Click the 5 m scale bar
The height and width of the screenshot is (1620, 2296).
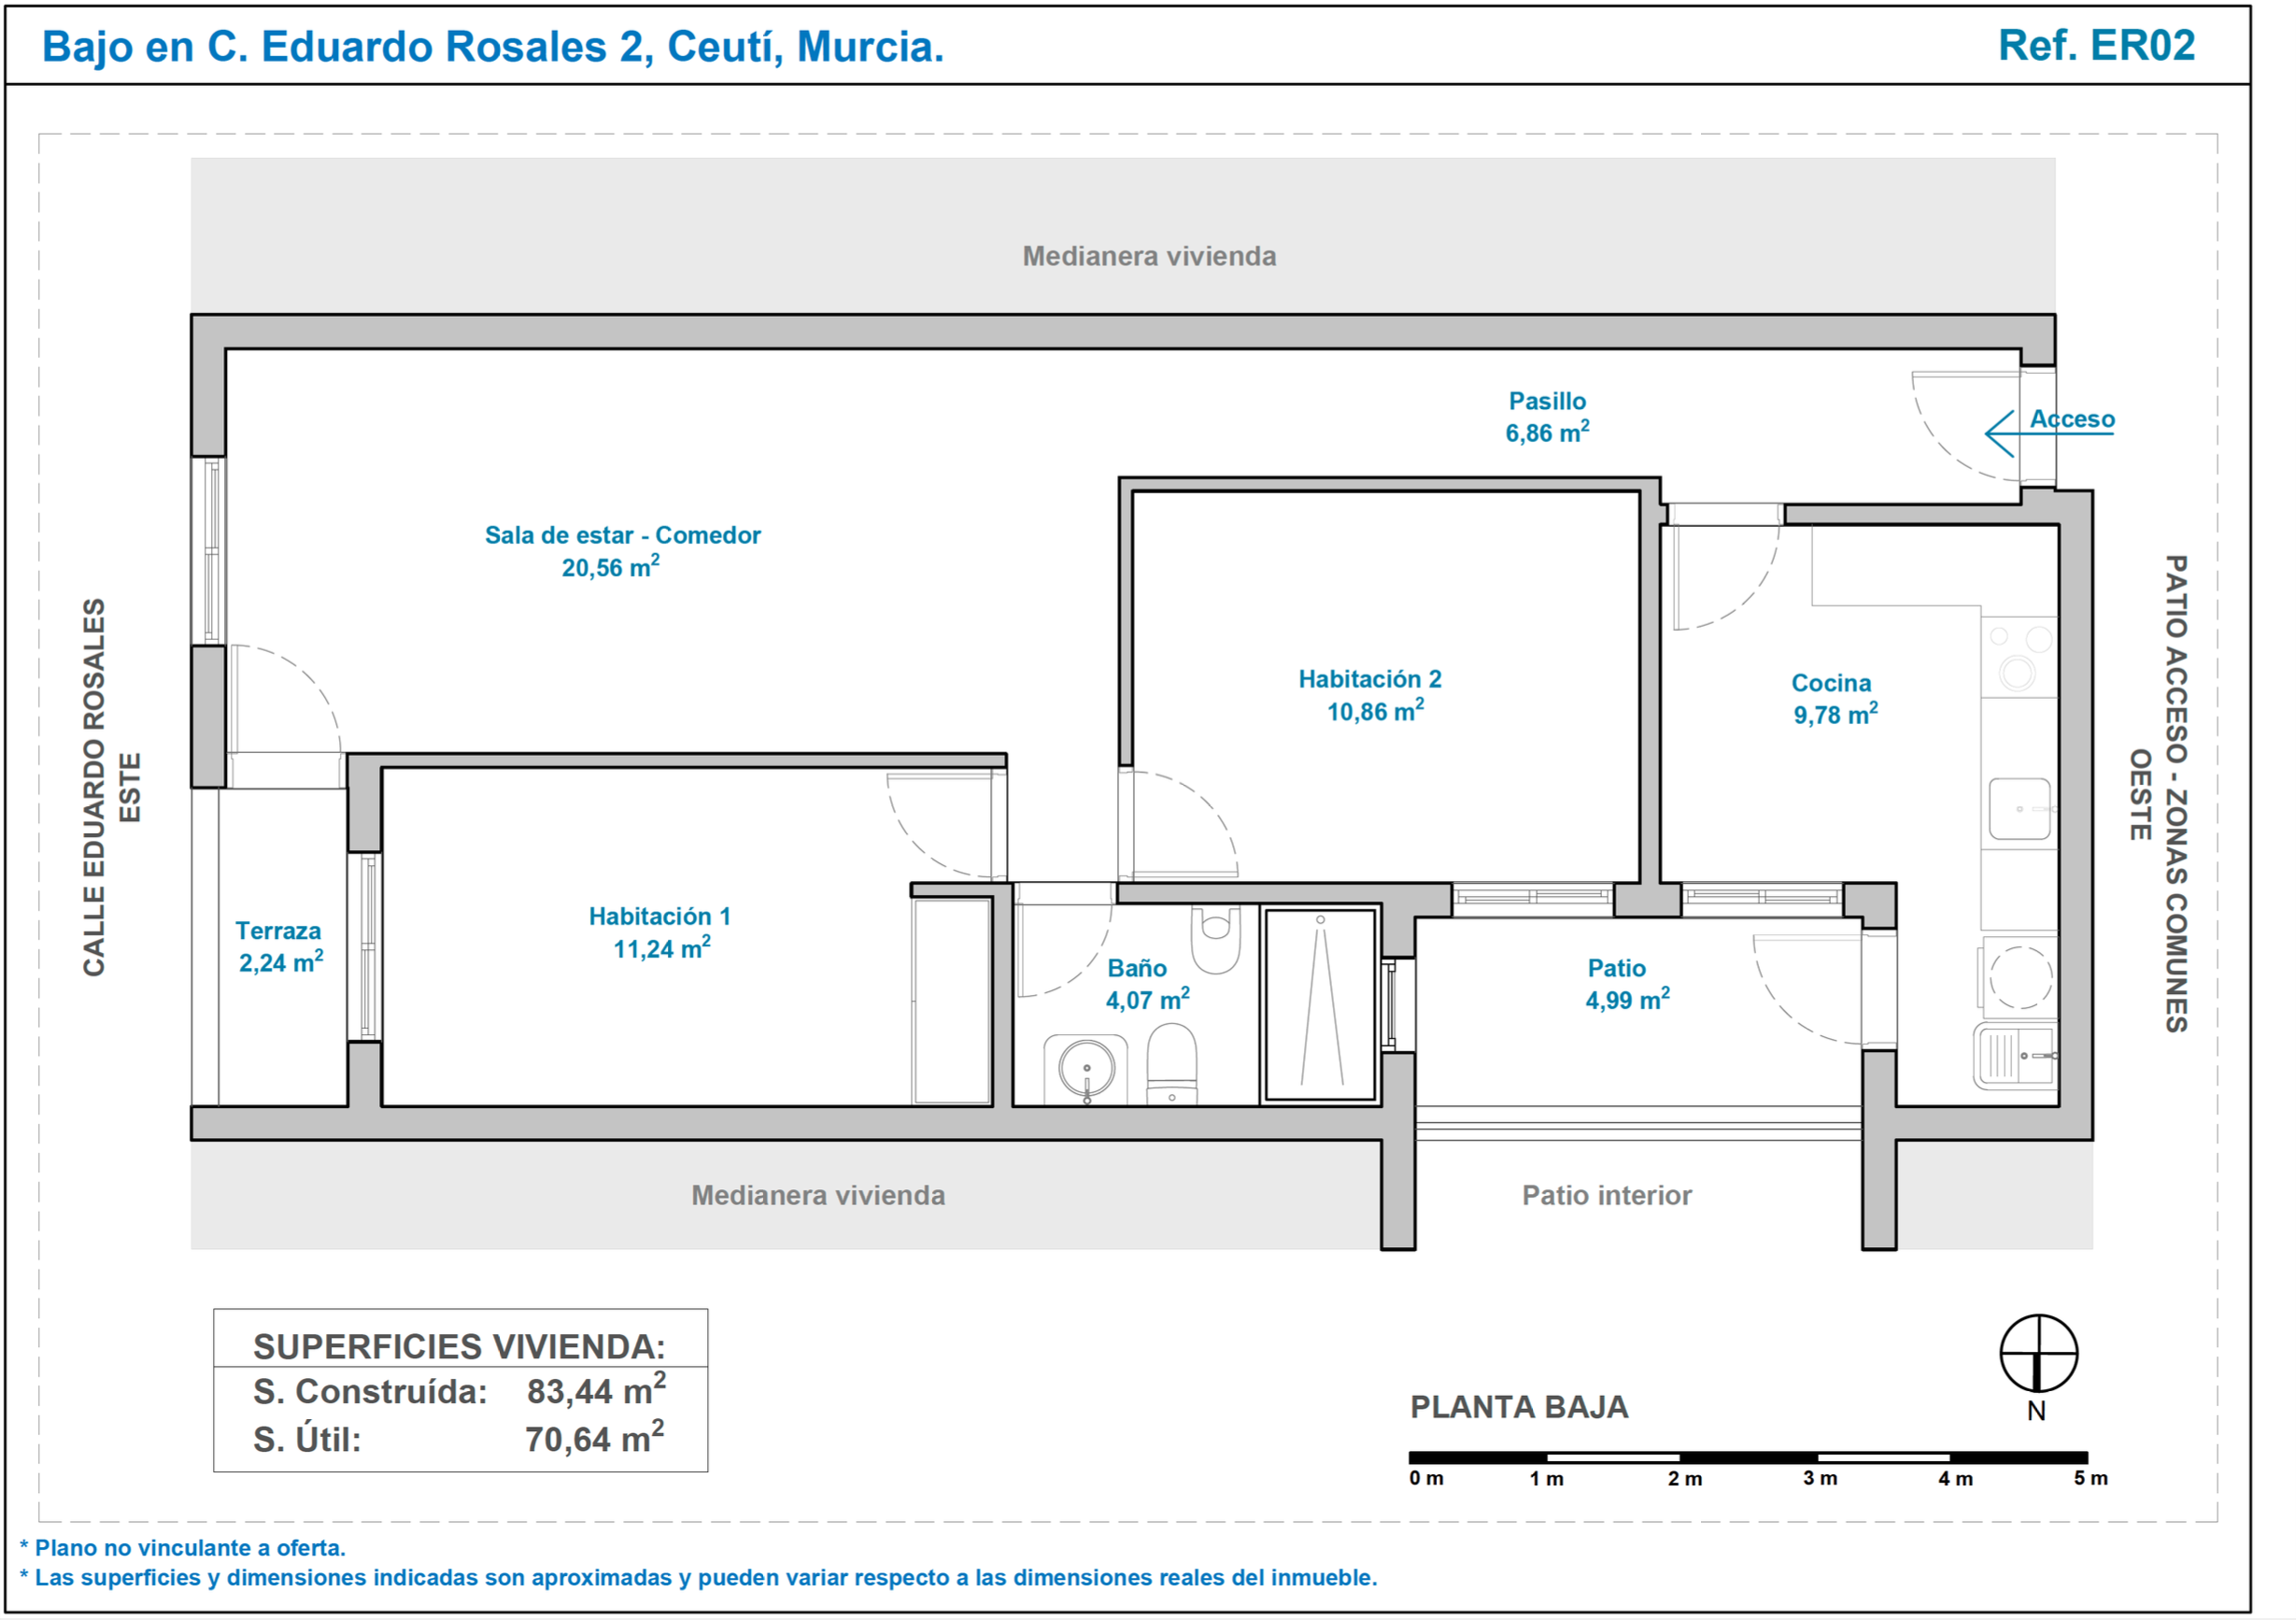tap(1747, 1457)
